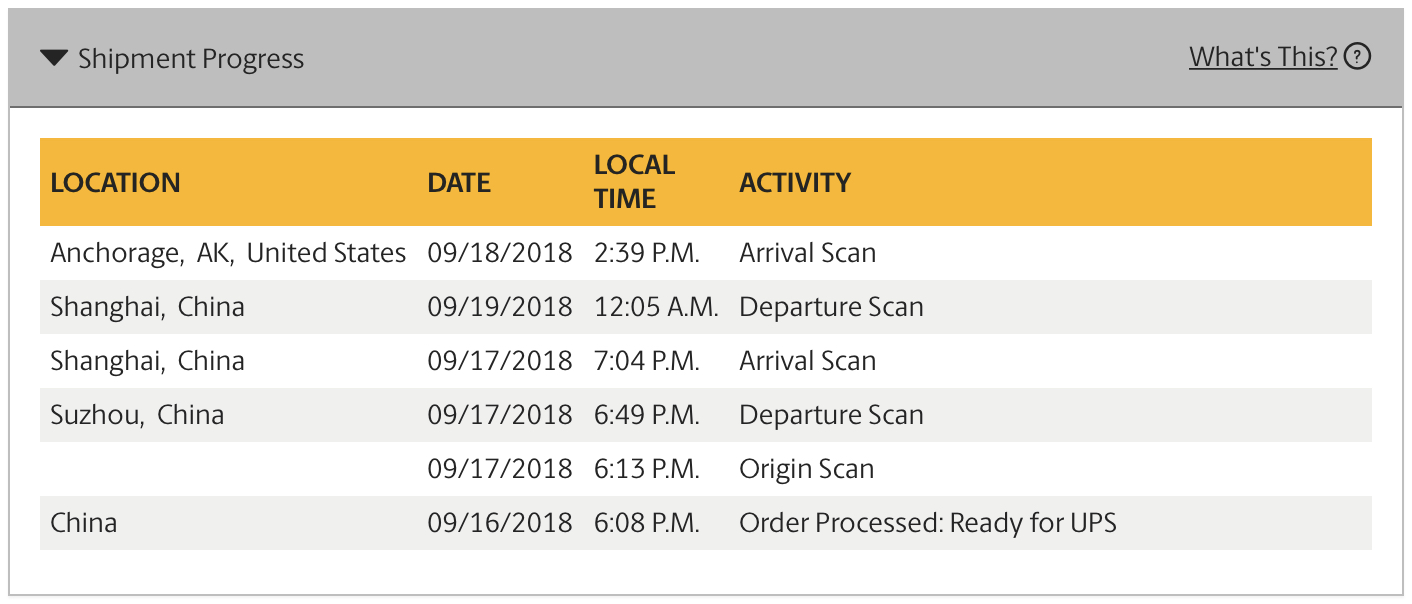Image resolution: width=1412 pixels, height=604 pixels.
Task: Select the ACTIVITY column header
Action: [795, 183]
